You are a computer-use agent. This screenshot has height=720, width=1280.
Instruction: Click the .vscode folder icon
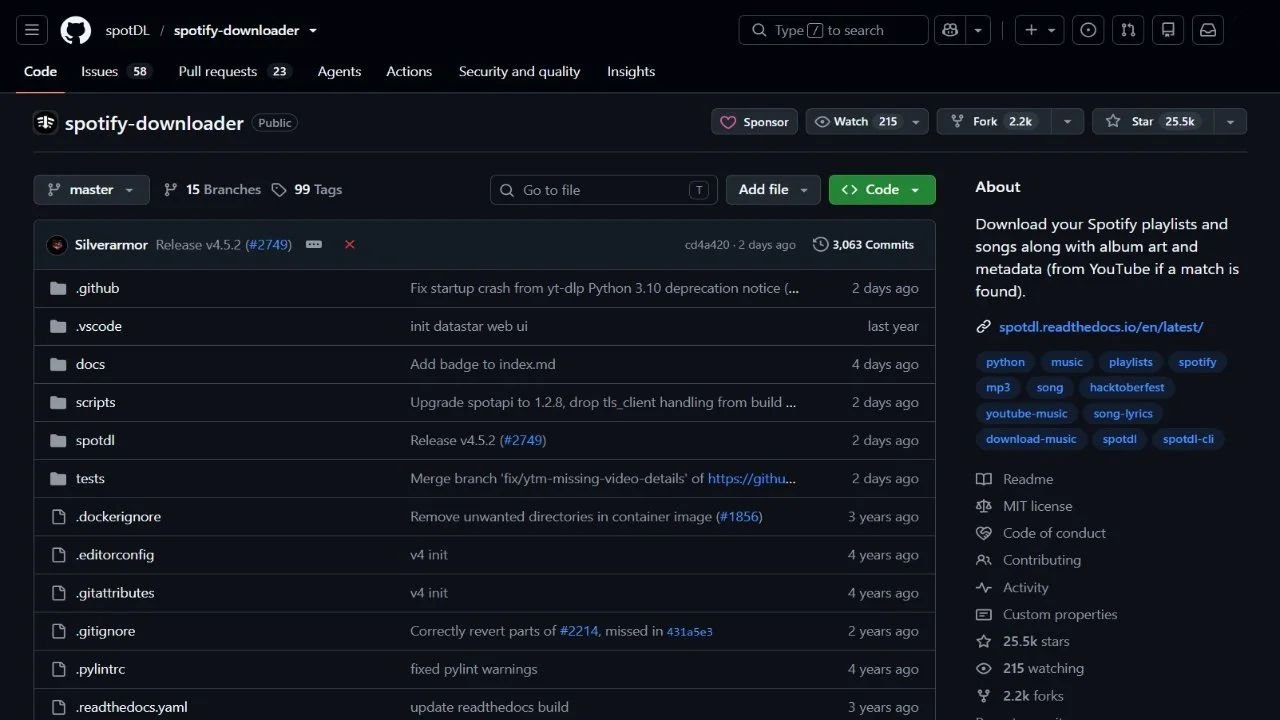(x=58, y=326)
